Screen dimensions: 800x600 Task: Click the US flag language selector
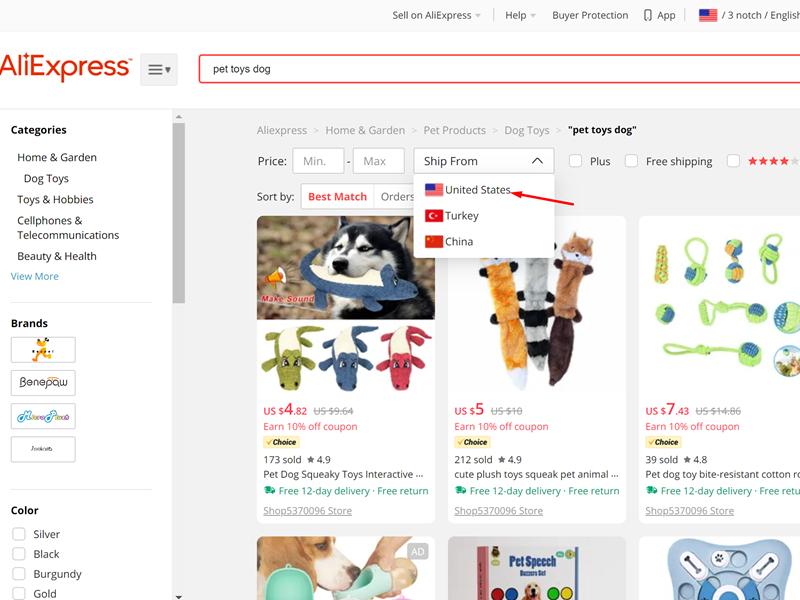[709, 15]
